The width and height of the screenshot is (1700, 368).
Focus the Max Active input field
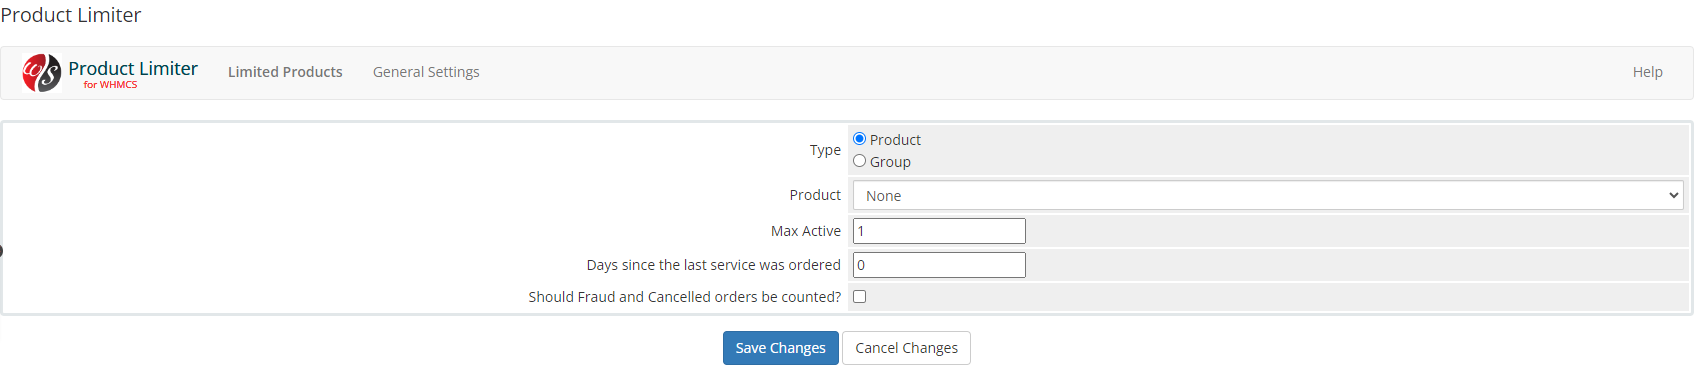pyautogui.click(x=939, y=231)
